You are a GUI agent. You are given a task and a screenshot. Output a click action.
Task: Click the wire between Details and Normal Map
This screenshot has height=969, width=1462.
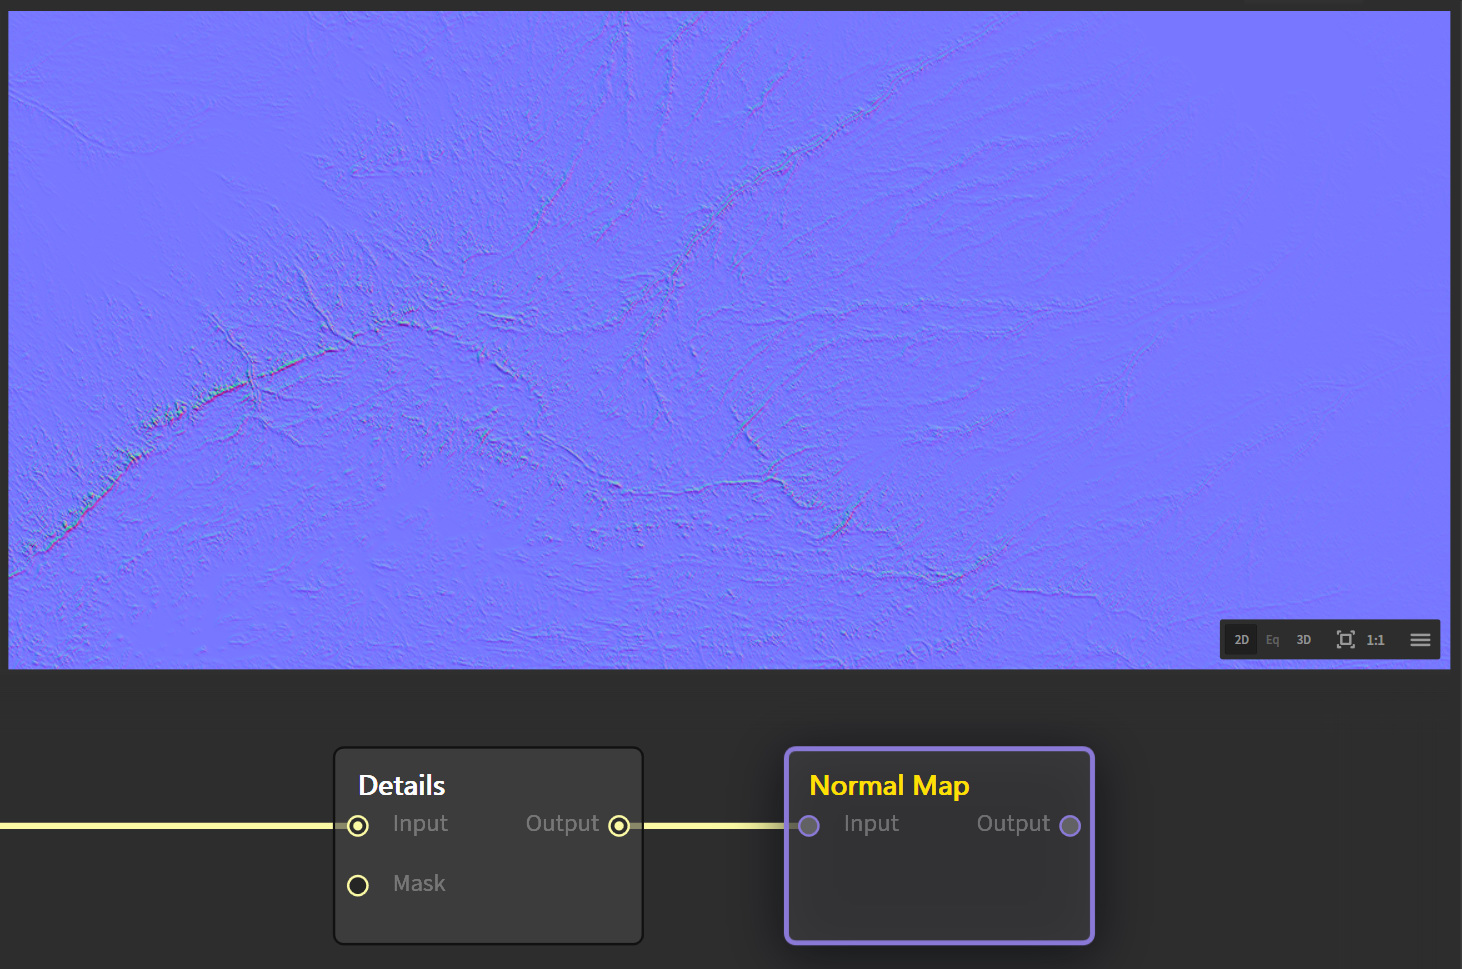(714, 826)
